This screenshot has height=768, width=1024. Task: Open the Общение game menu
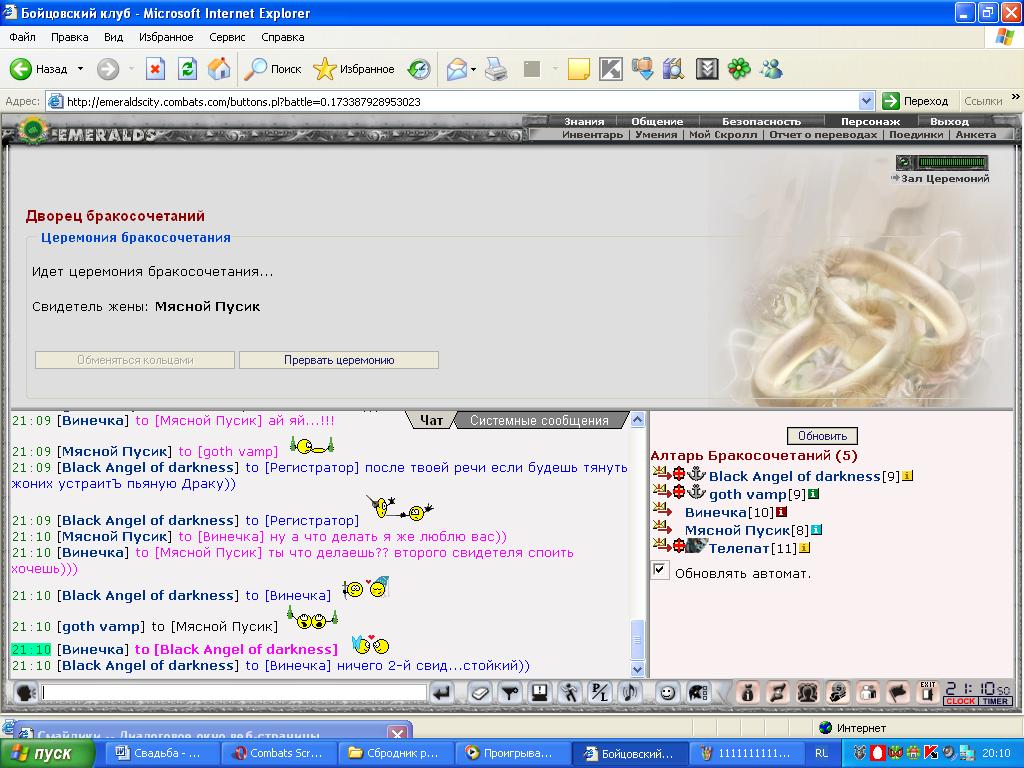point(657,121)
